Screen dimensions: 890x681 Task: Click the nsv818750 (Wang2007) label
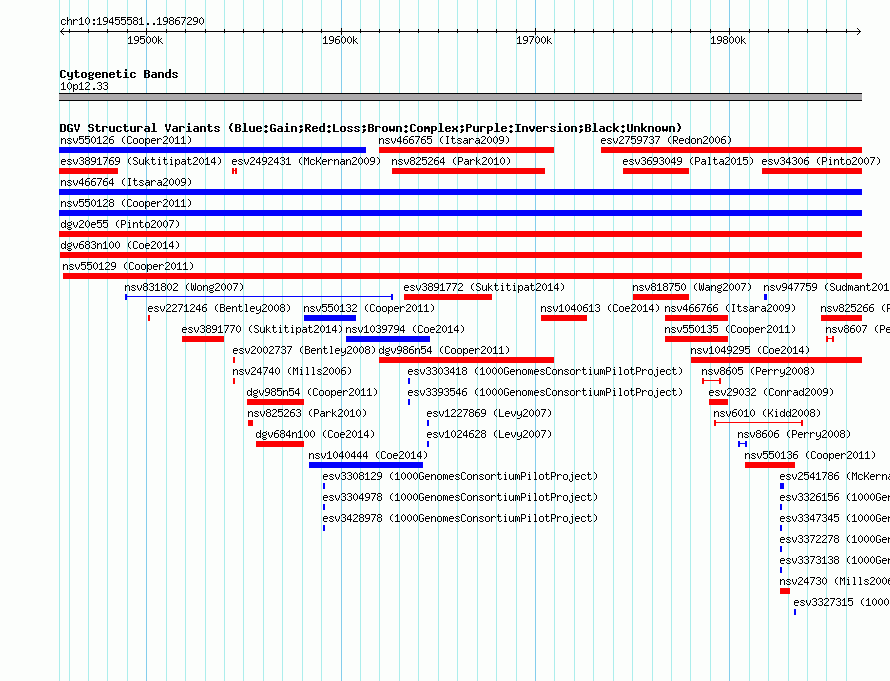tap(692, 287)
